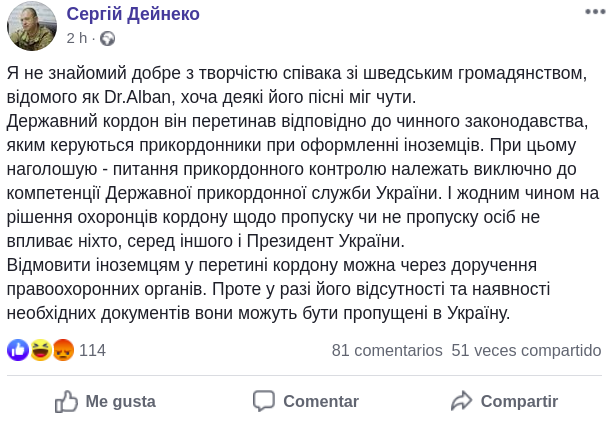Click the Angry red reaction emoji
This screenshot has width=610, height=422.
coord(64,350)
